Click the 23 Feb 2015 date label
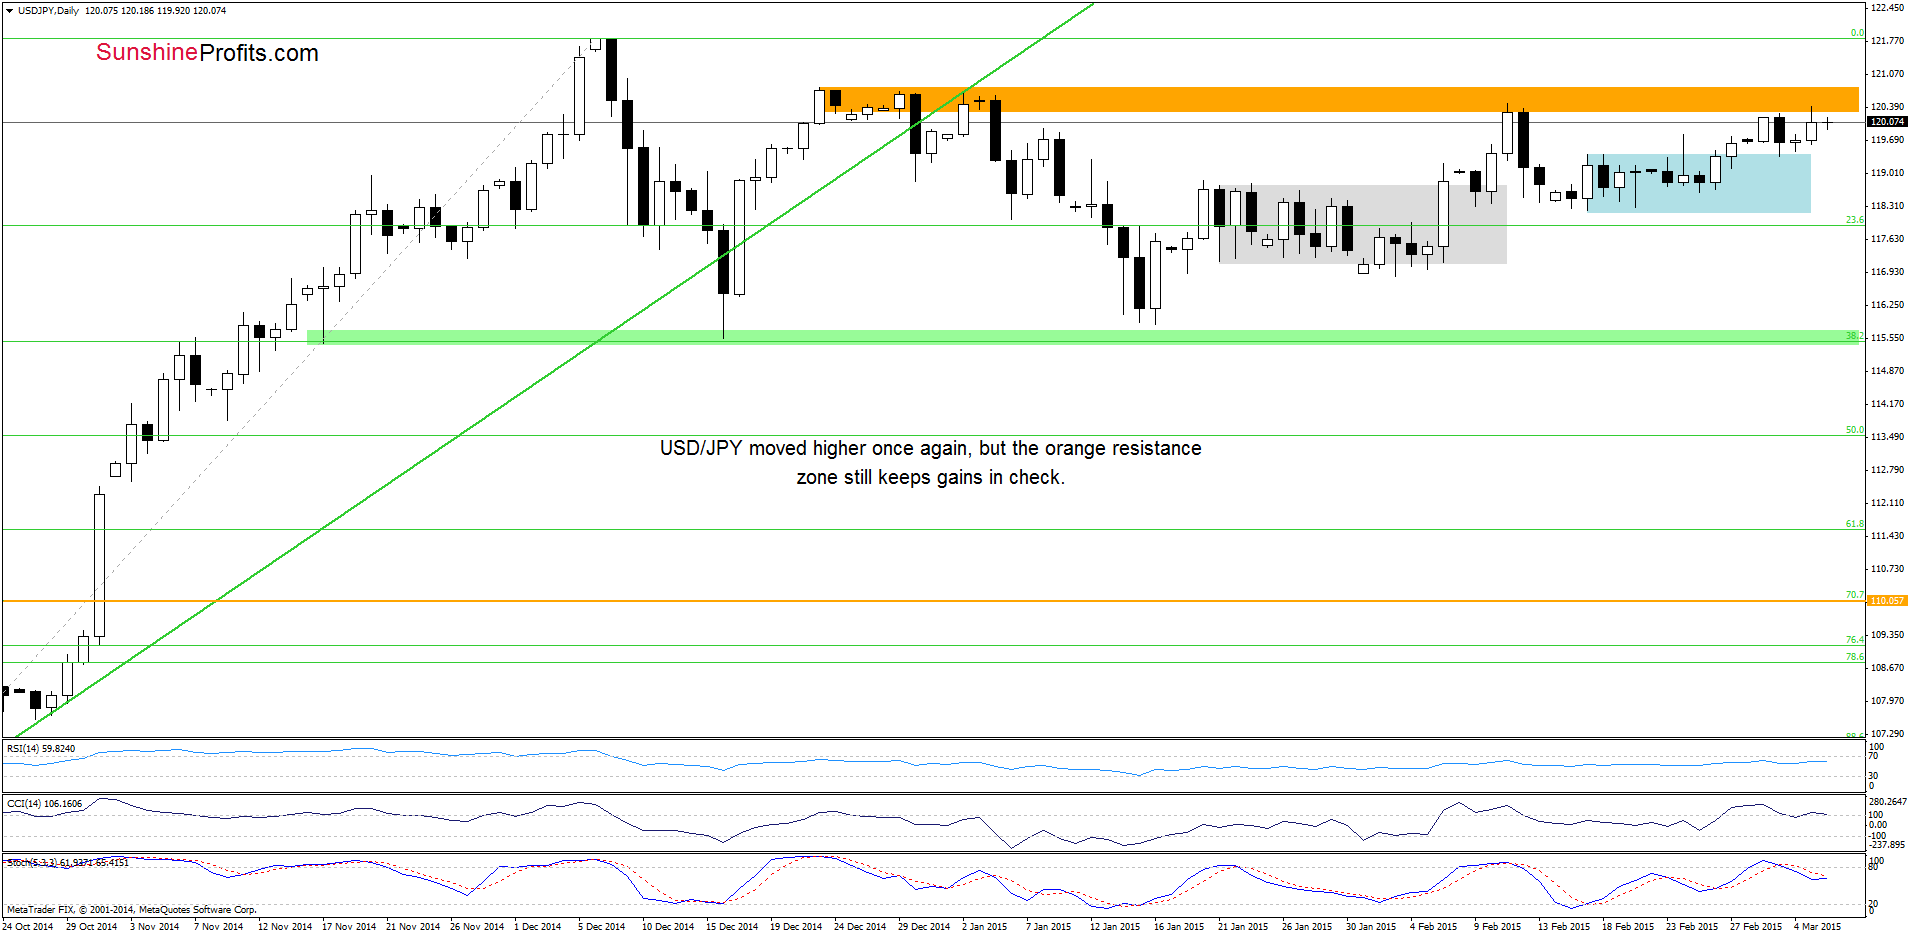Viewport: 1908px width, 935px height. click(x=1692, y=927)
